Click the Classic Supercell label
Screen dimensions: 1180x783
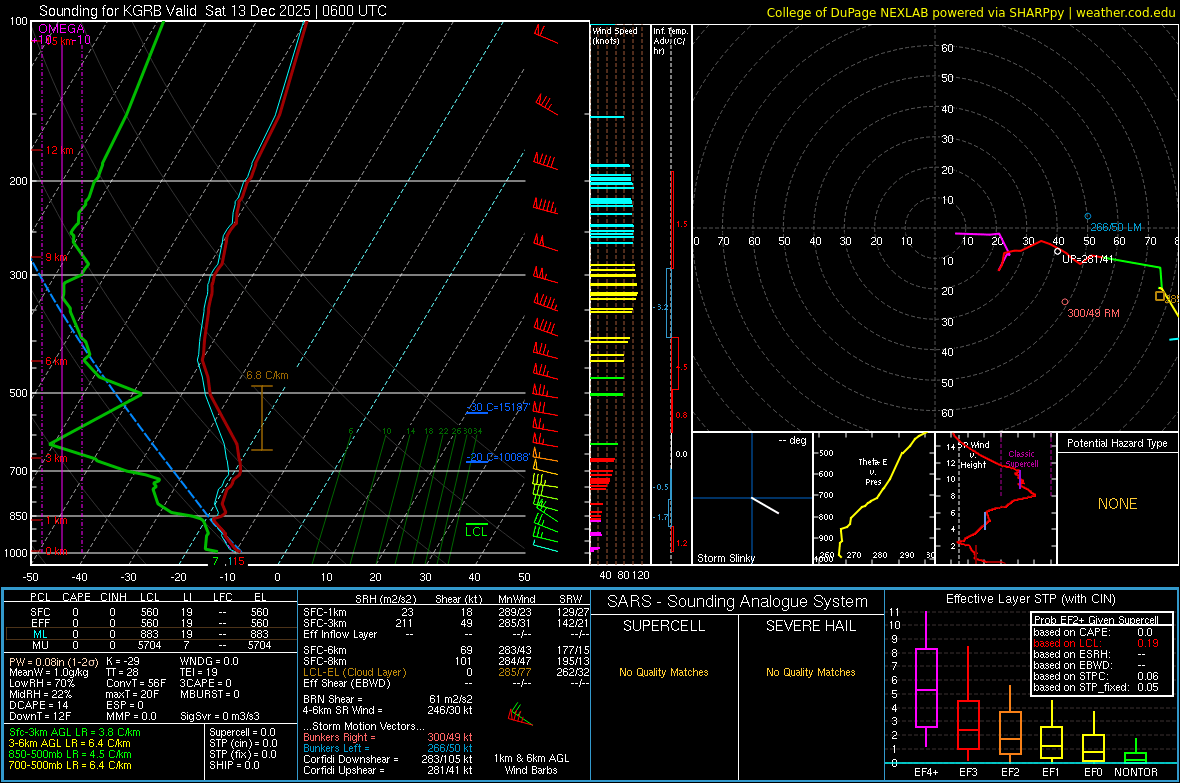[x=1021, y=459]
